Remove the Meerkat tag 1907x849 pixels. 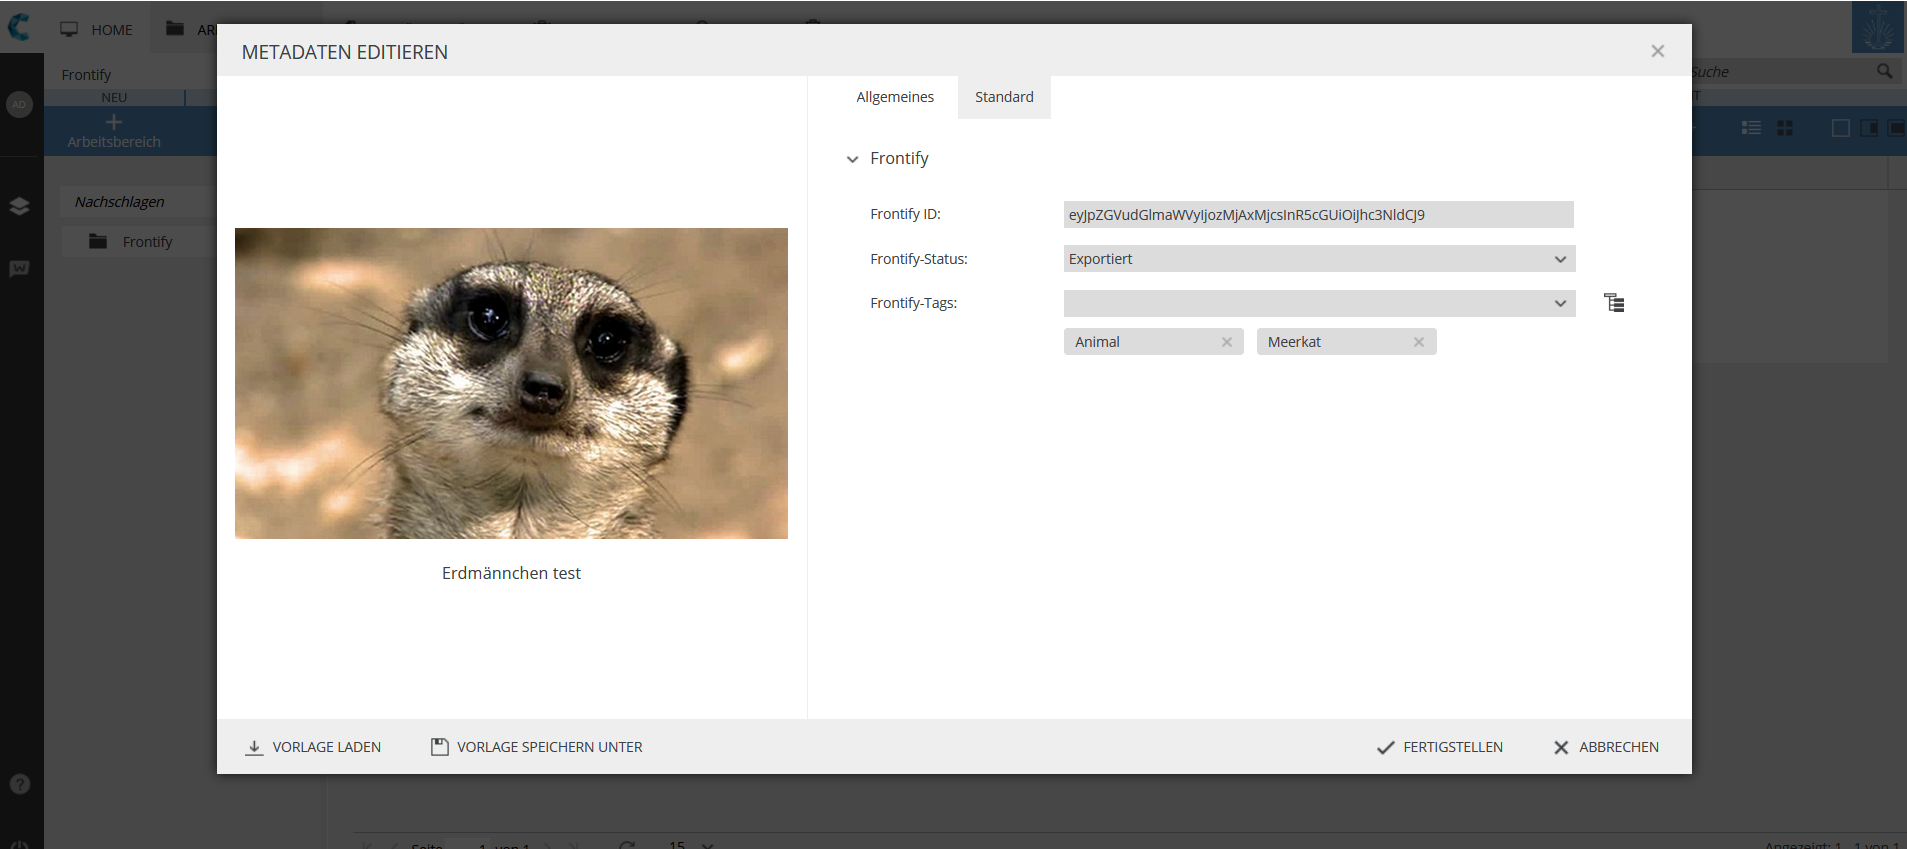click(1419, 342)
